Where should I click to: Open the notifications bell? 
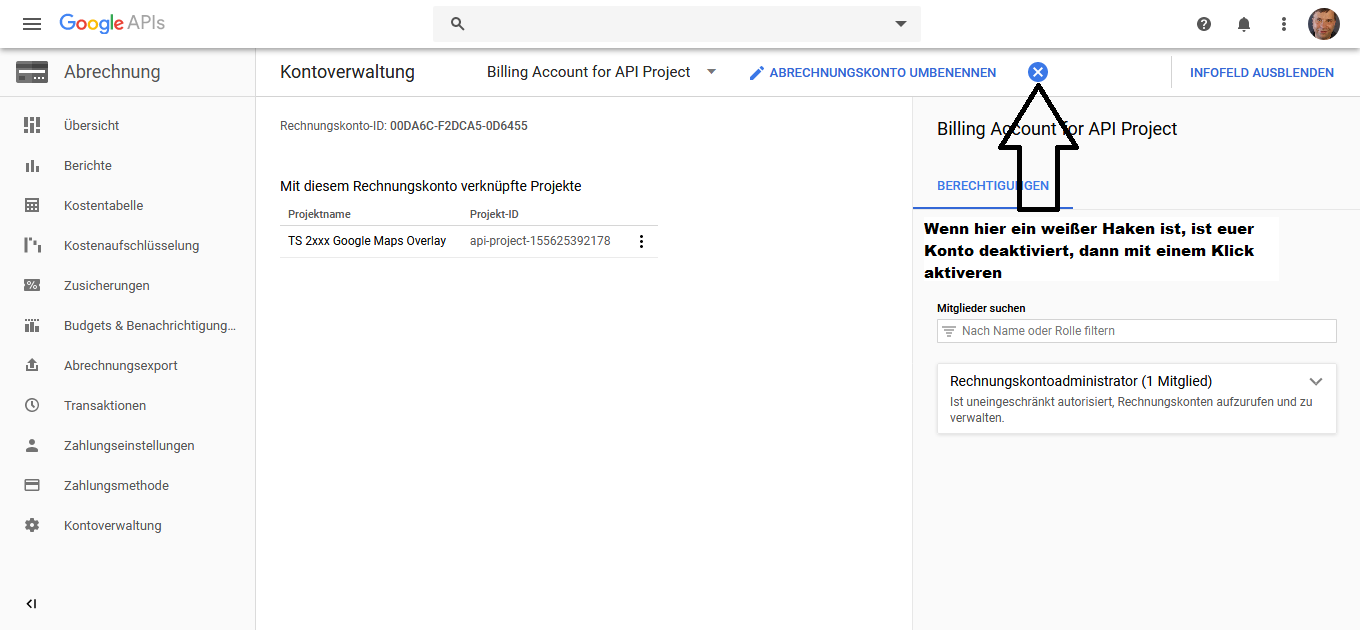[x=1244, y=24]
